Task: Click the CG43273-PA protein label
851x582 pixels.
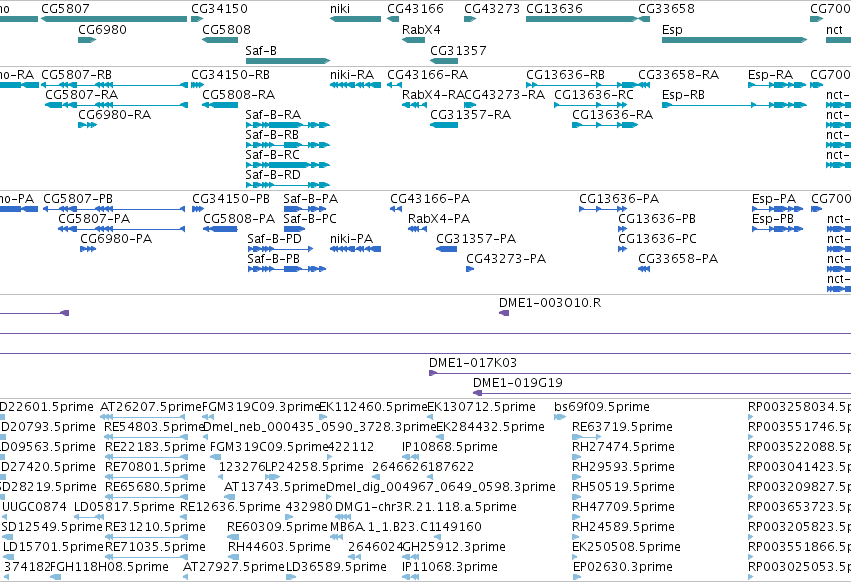Action: click(x=506, y=259)
